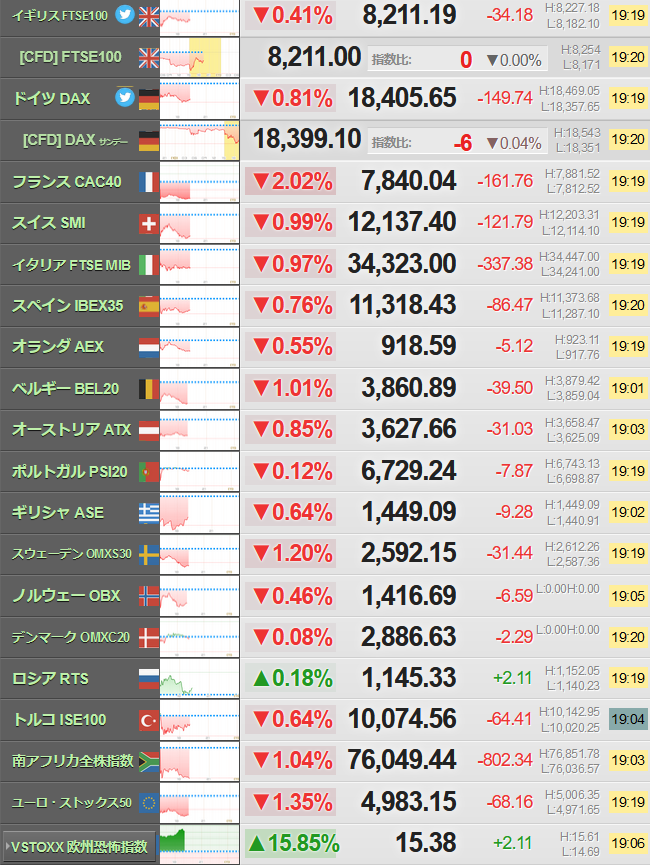Expand the VSTOXX 欧州恐怖指数 button
The height and width of the screenshot is (865, 650).
point(78,846)
